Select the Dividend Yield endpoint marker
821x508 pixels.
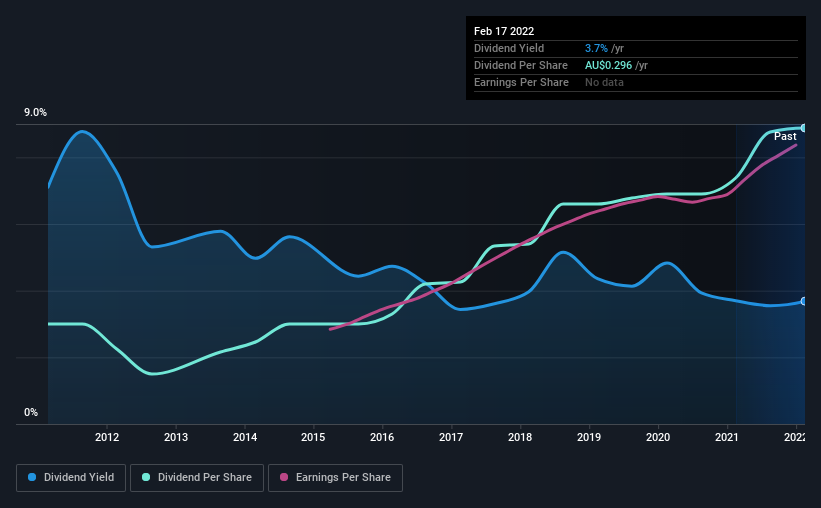804,301
